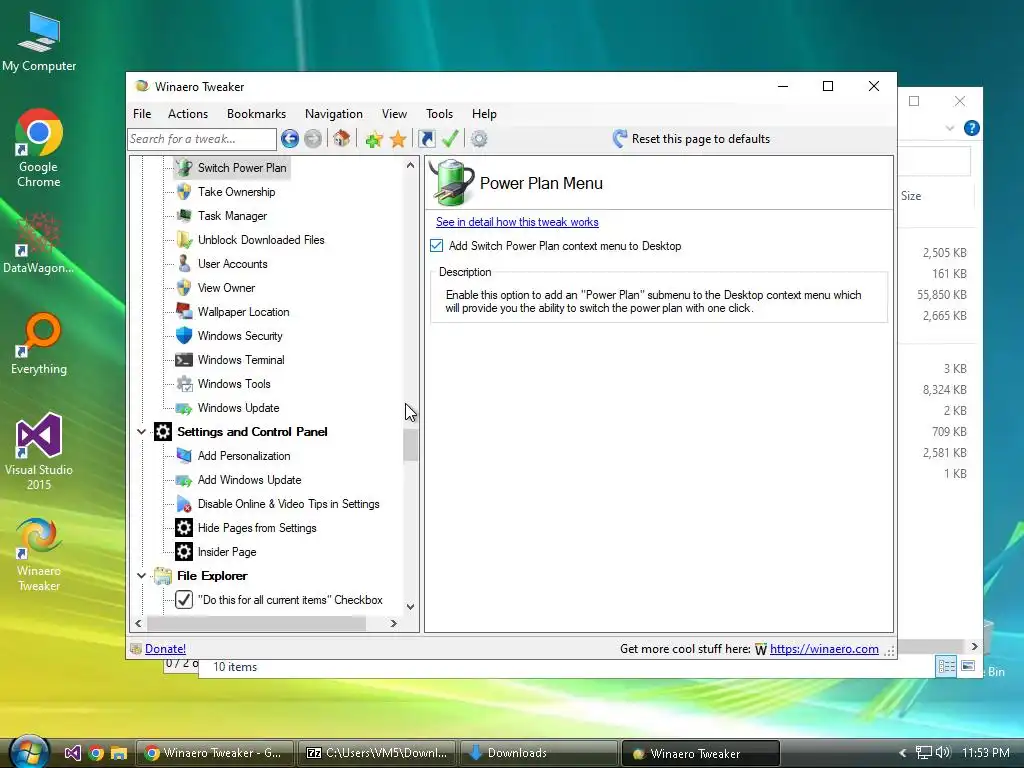1024x768 pixels.
Task: Open the https://winaero.com link
Action: (824, 648)
